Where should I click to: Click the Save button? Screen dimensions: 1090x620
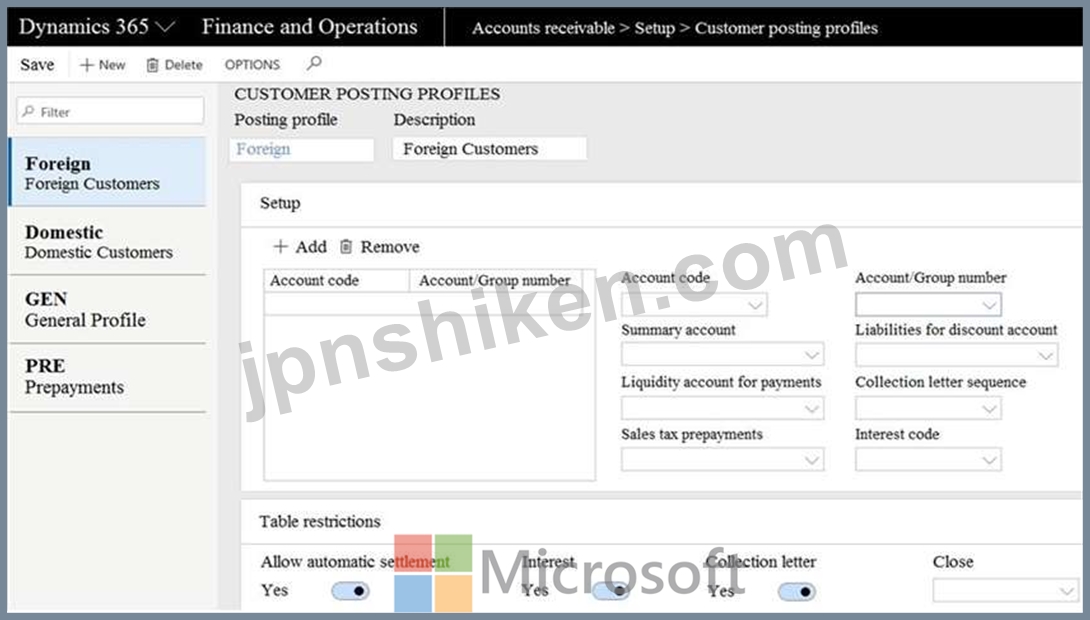click(37, 65)
